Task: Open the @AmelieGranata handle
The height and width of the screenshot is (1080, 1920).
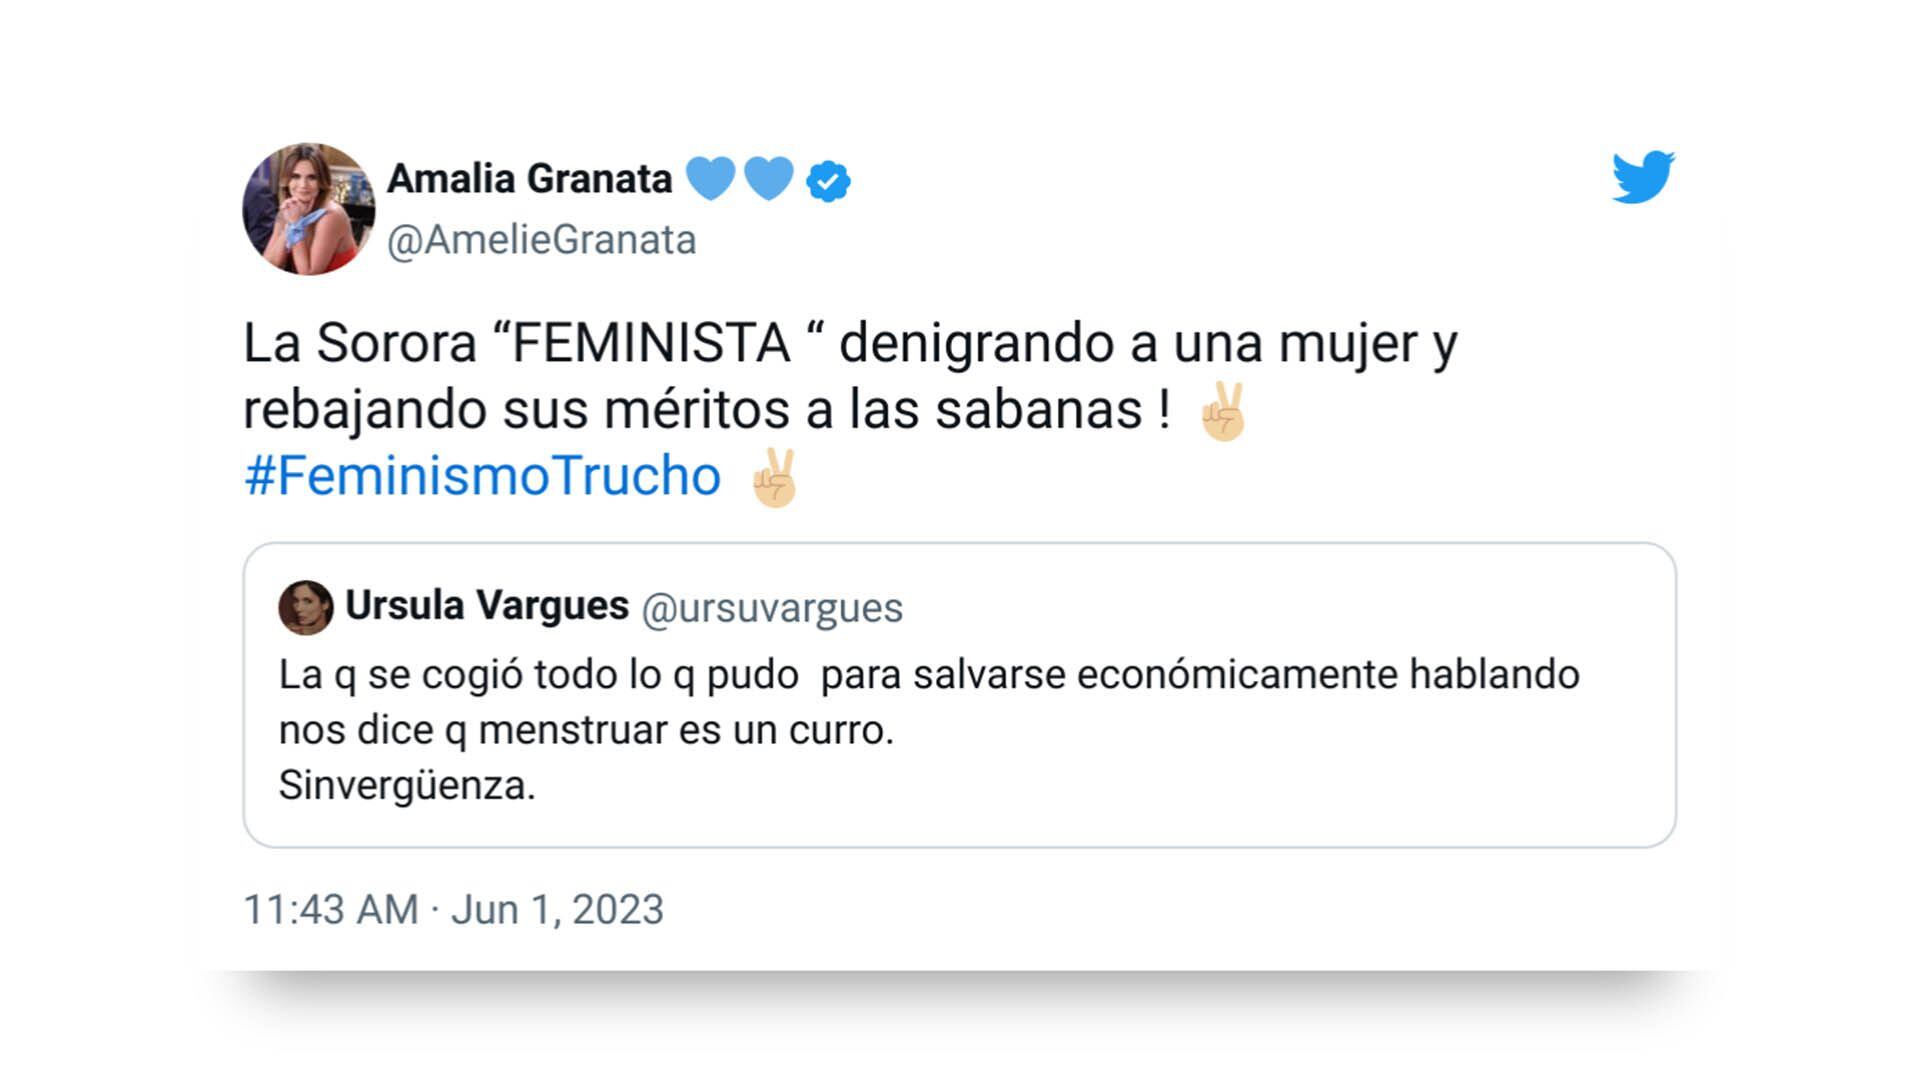Action: click(541, 240)
